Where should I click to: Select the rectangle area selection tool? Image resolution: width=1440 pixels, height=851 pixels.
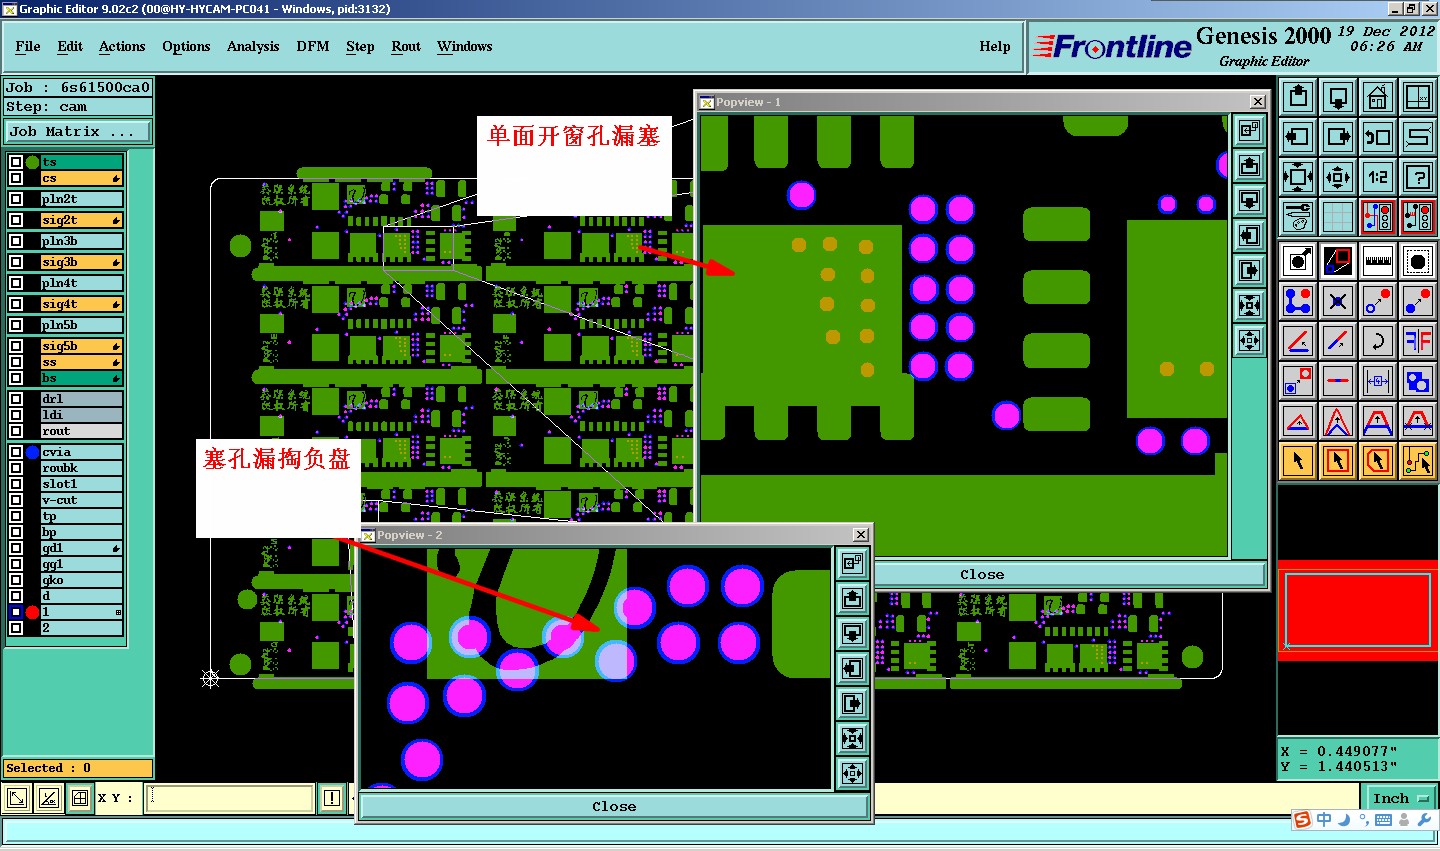1338,460
